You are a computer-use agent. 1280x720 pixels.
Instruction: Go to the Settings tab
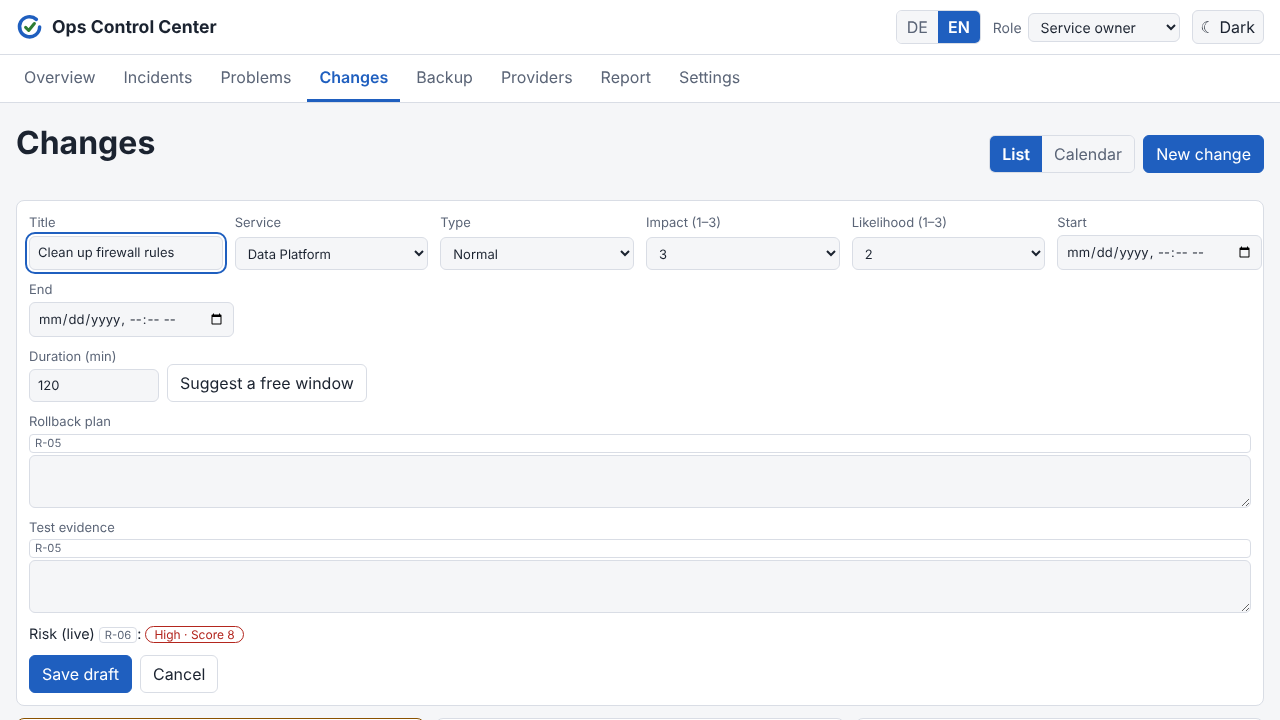click(x=710, y=77)
